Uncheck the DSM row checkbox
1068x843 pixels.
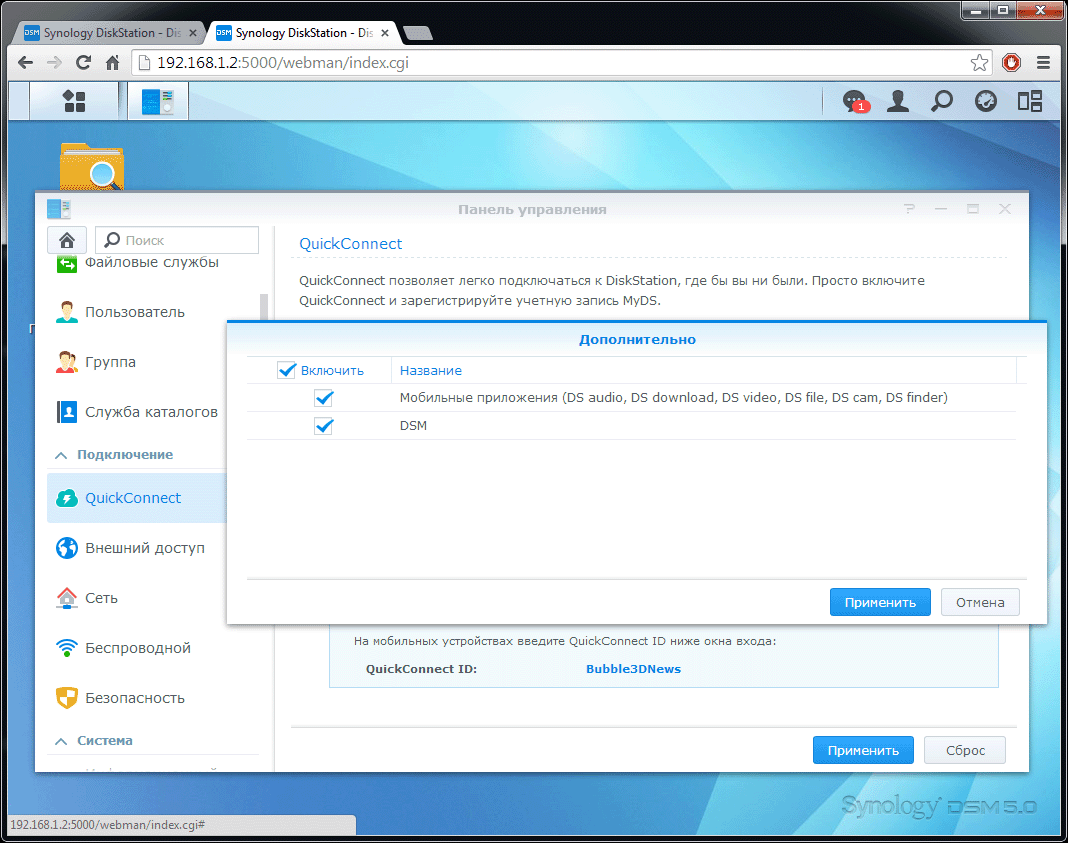[x=324, y=426]
